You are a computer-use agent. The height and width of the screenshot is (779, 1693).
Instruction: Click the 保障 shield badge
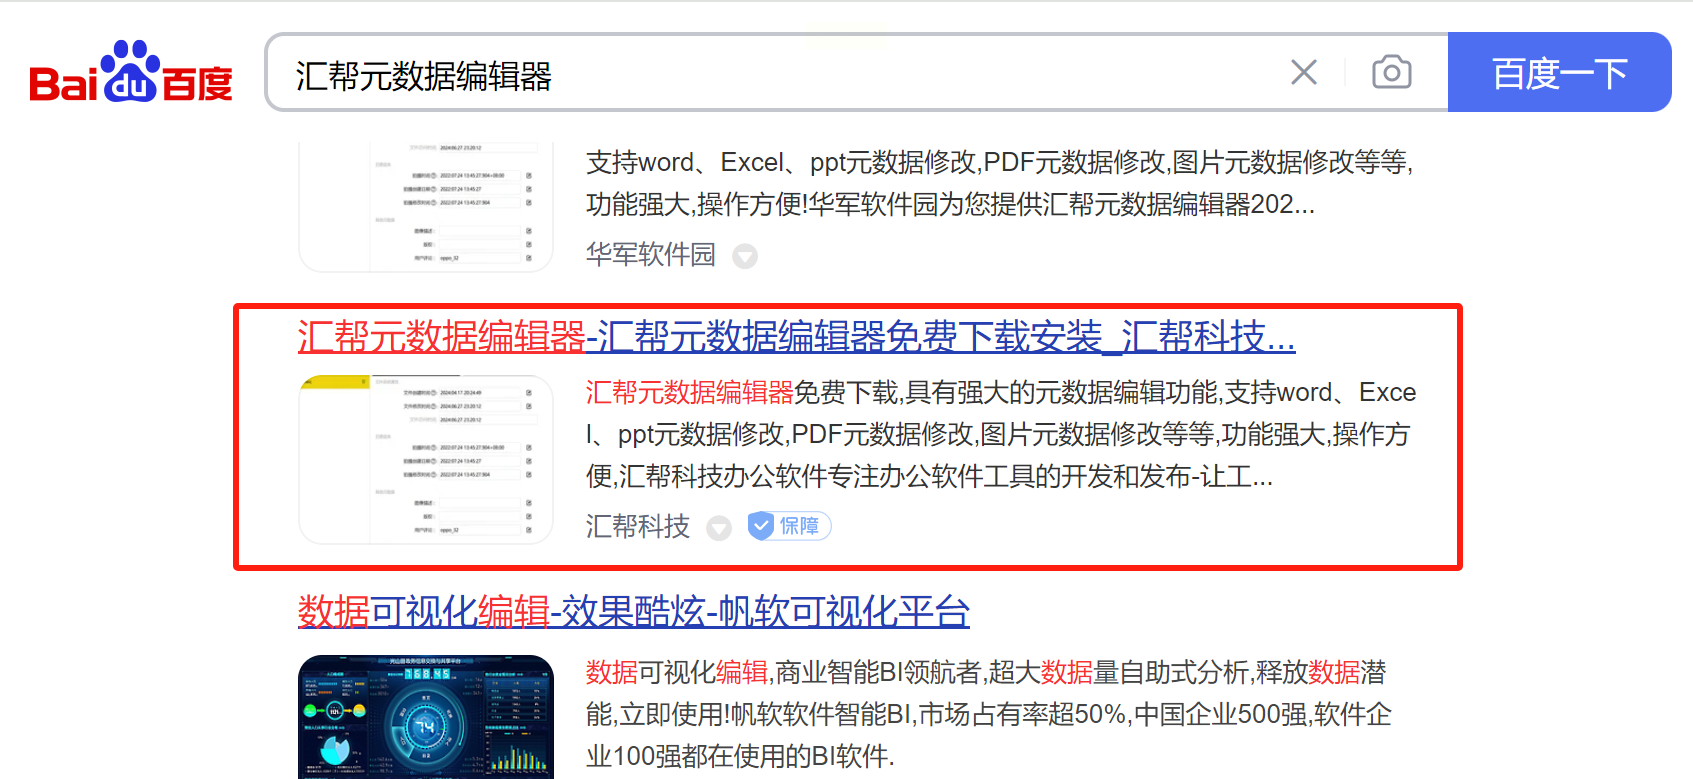pyautogui.click(x=790, y=526)
